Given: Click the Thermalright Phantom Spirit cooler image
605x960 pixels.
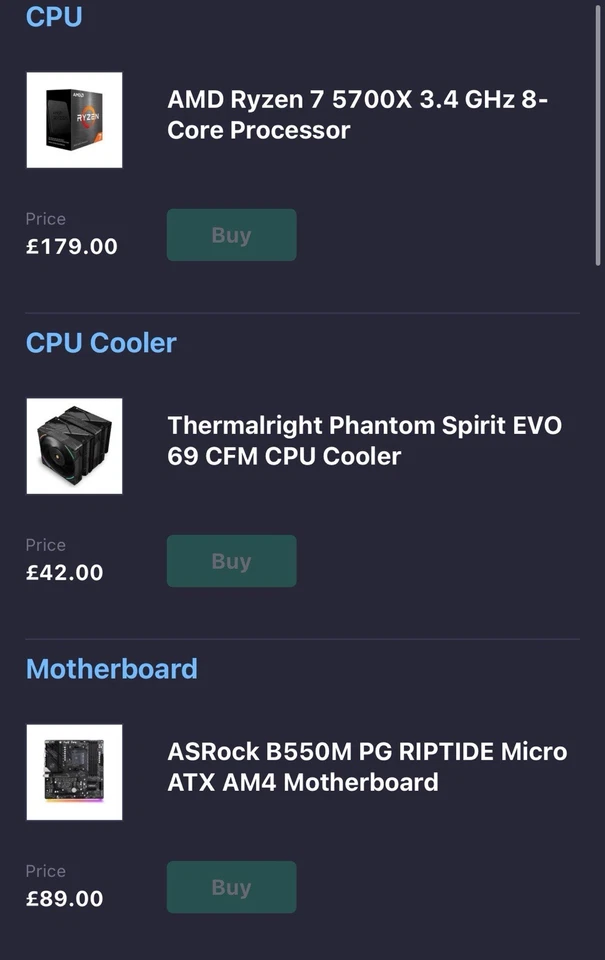Looking at the screenshot, I should point(74,446).
